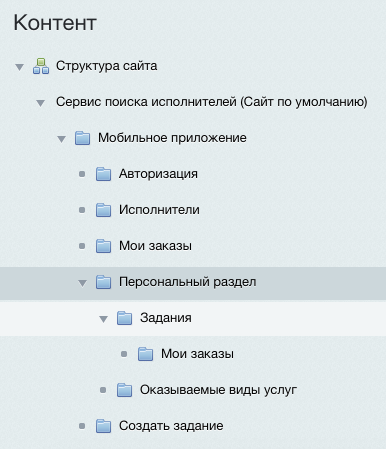386x449 pixels.
Task: Select Исполнители in the tree
Action: 159,210
